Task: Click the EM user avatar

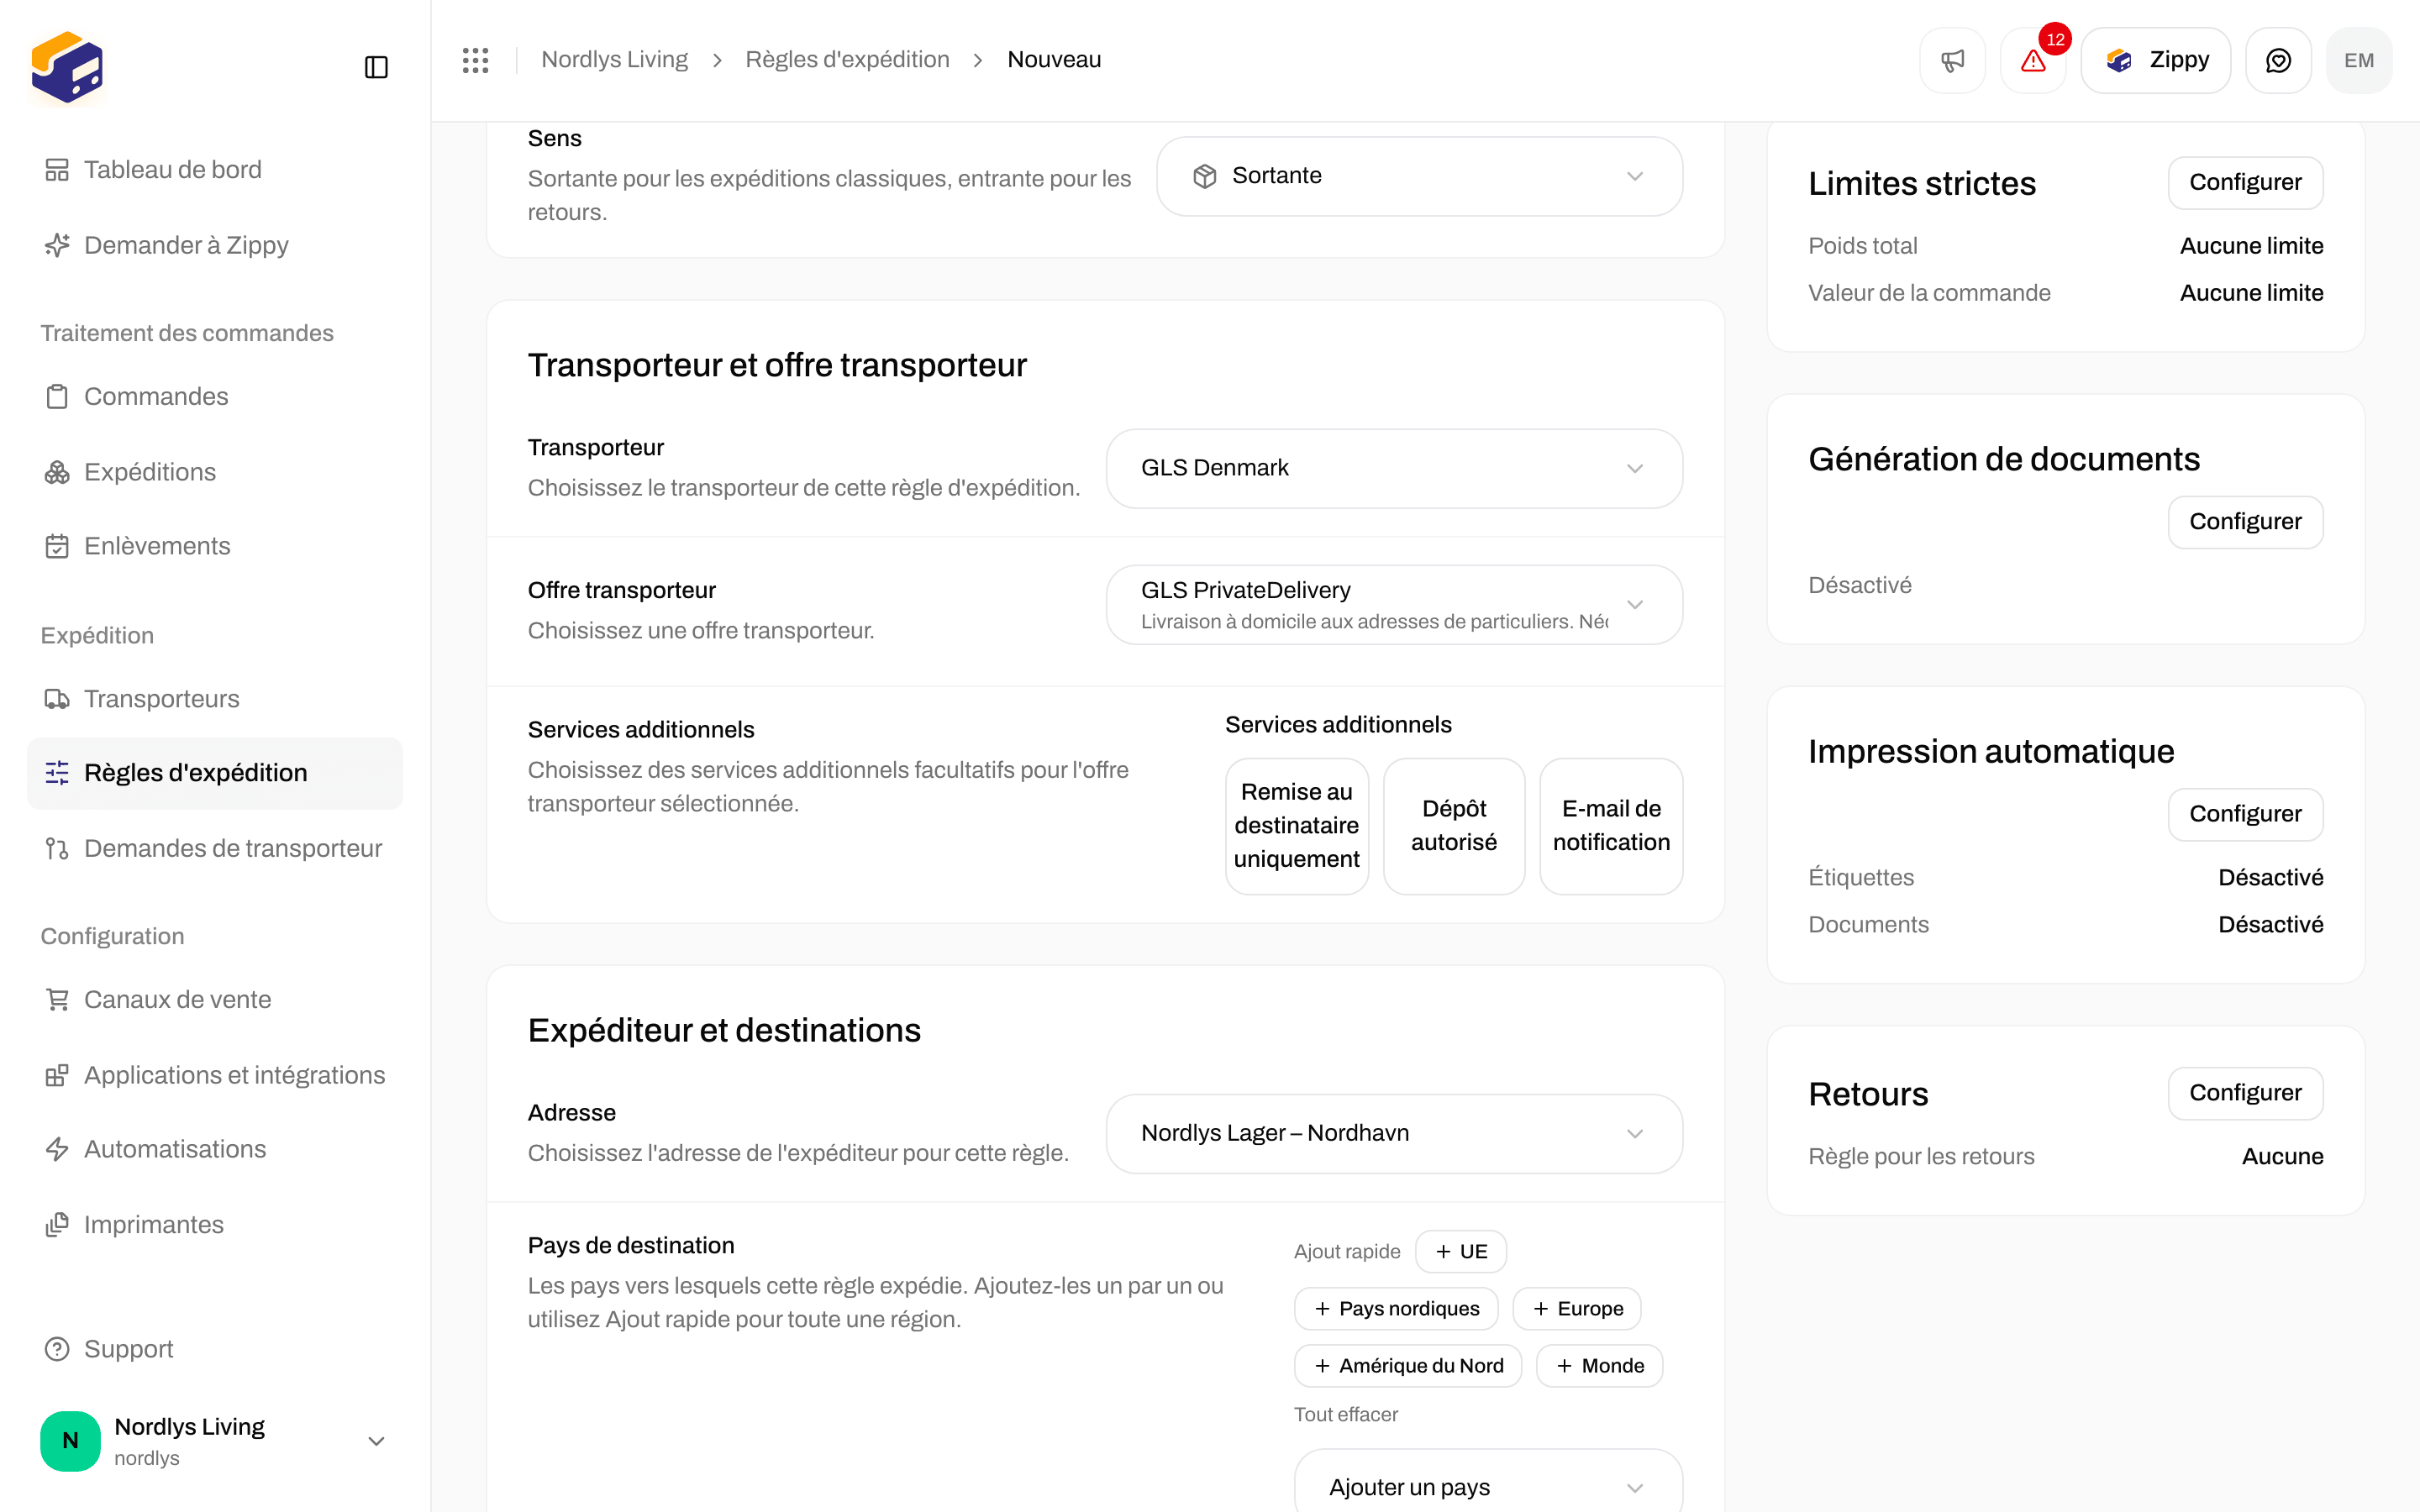Action: 2359,60
